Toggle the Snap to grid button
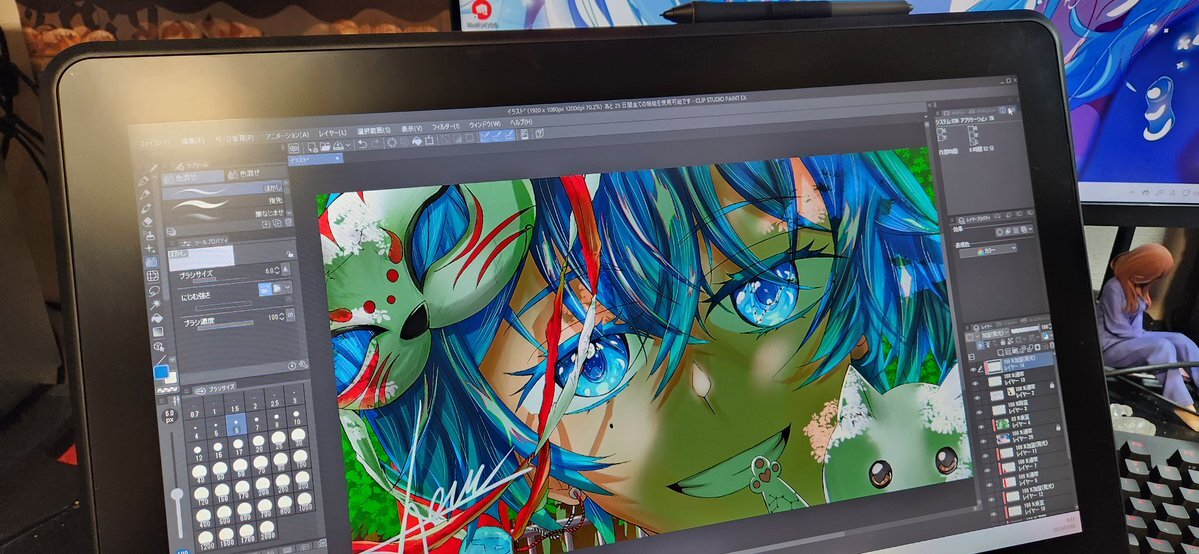The height and width of the screenshot is (554, 1199). click(511, 135)
